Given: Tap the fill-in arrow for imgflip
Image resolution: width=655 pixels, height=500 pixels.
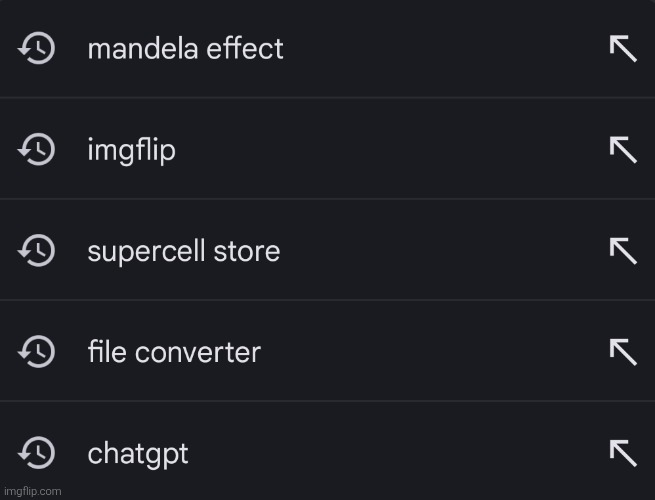Looking at the screenshot, I should click(623, 150).
